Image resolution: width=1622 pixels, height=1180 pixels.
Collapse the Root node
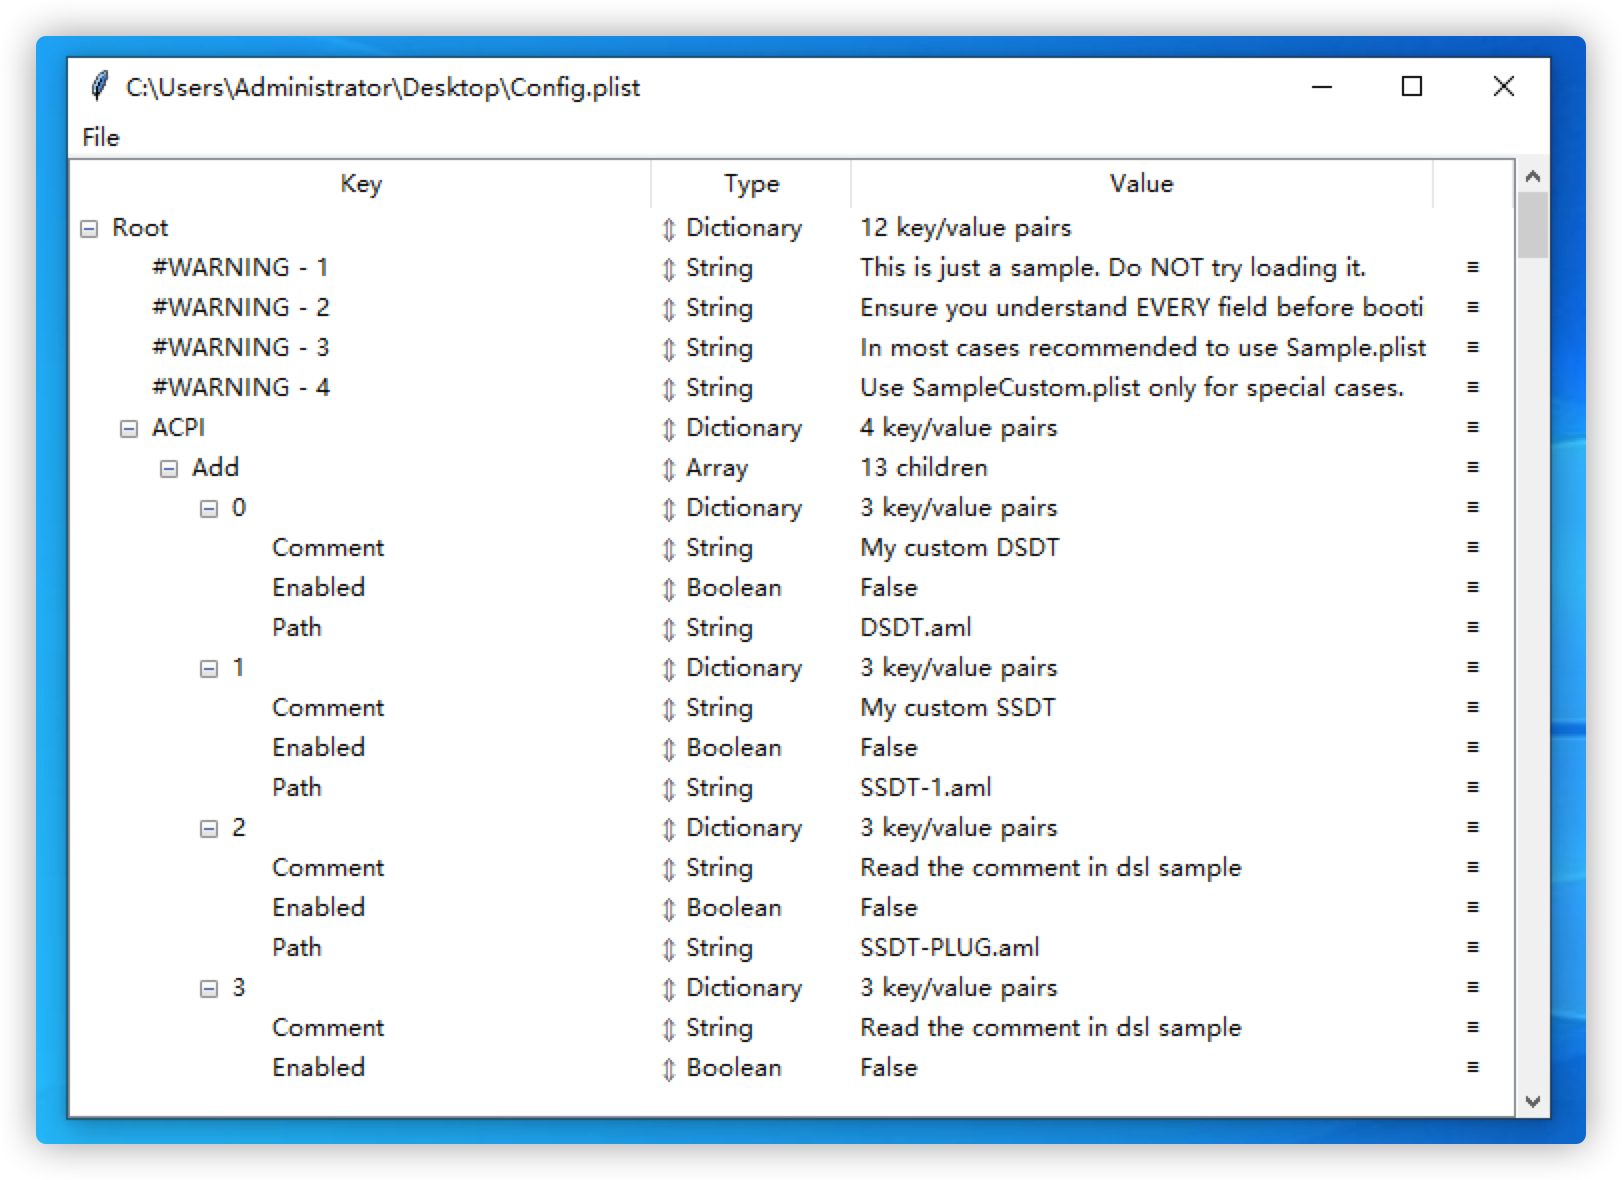point(89,229)
